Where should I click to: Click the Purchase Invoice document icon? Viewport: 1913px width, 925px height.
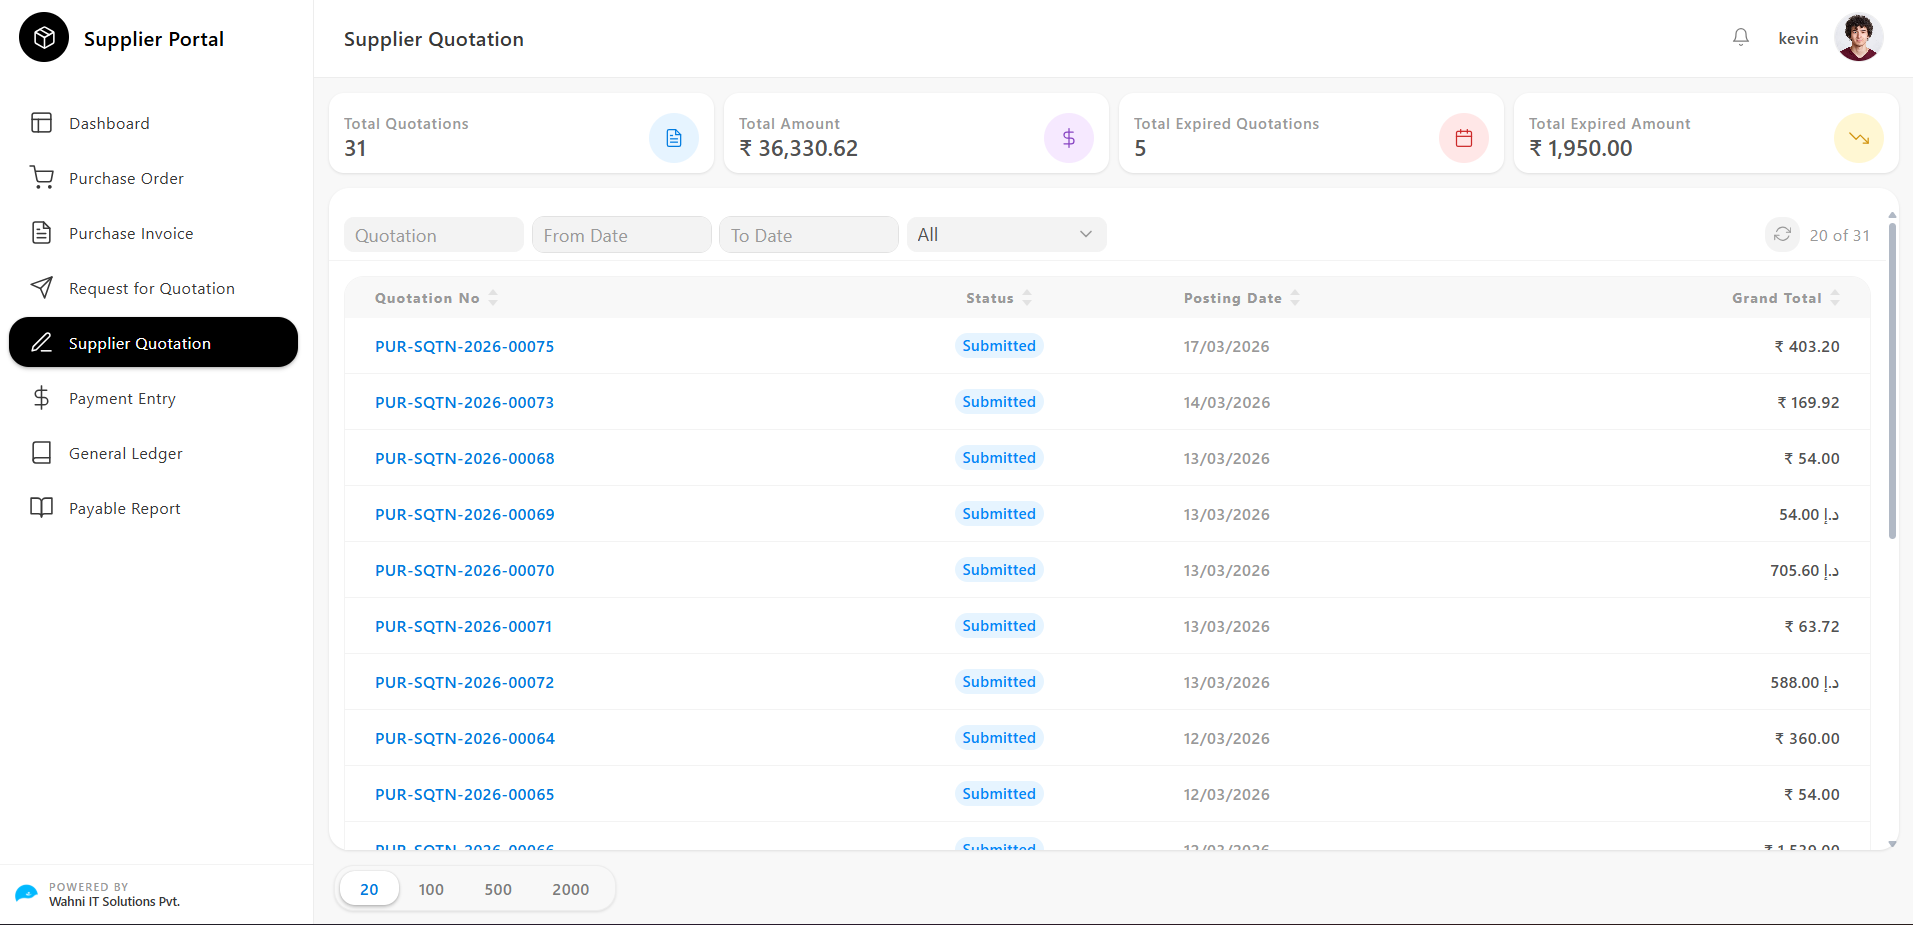click(x=41, y=233)
